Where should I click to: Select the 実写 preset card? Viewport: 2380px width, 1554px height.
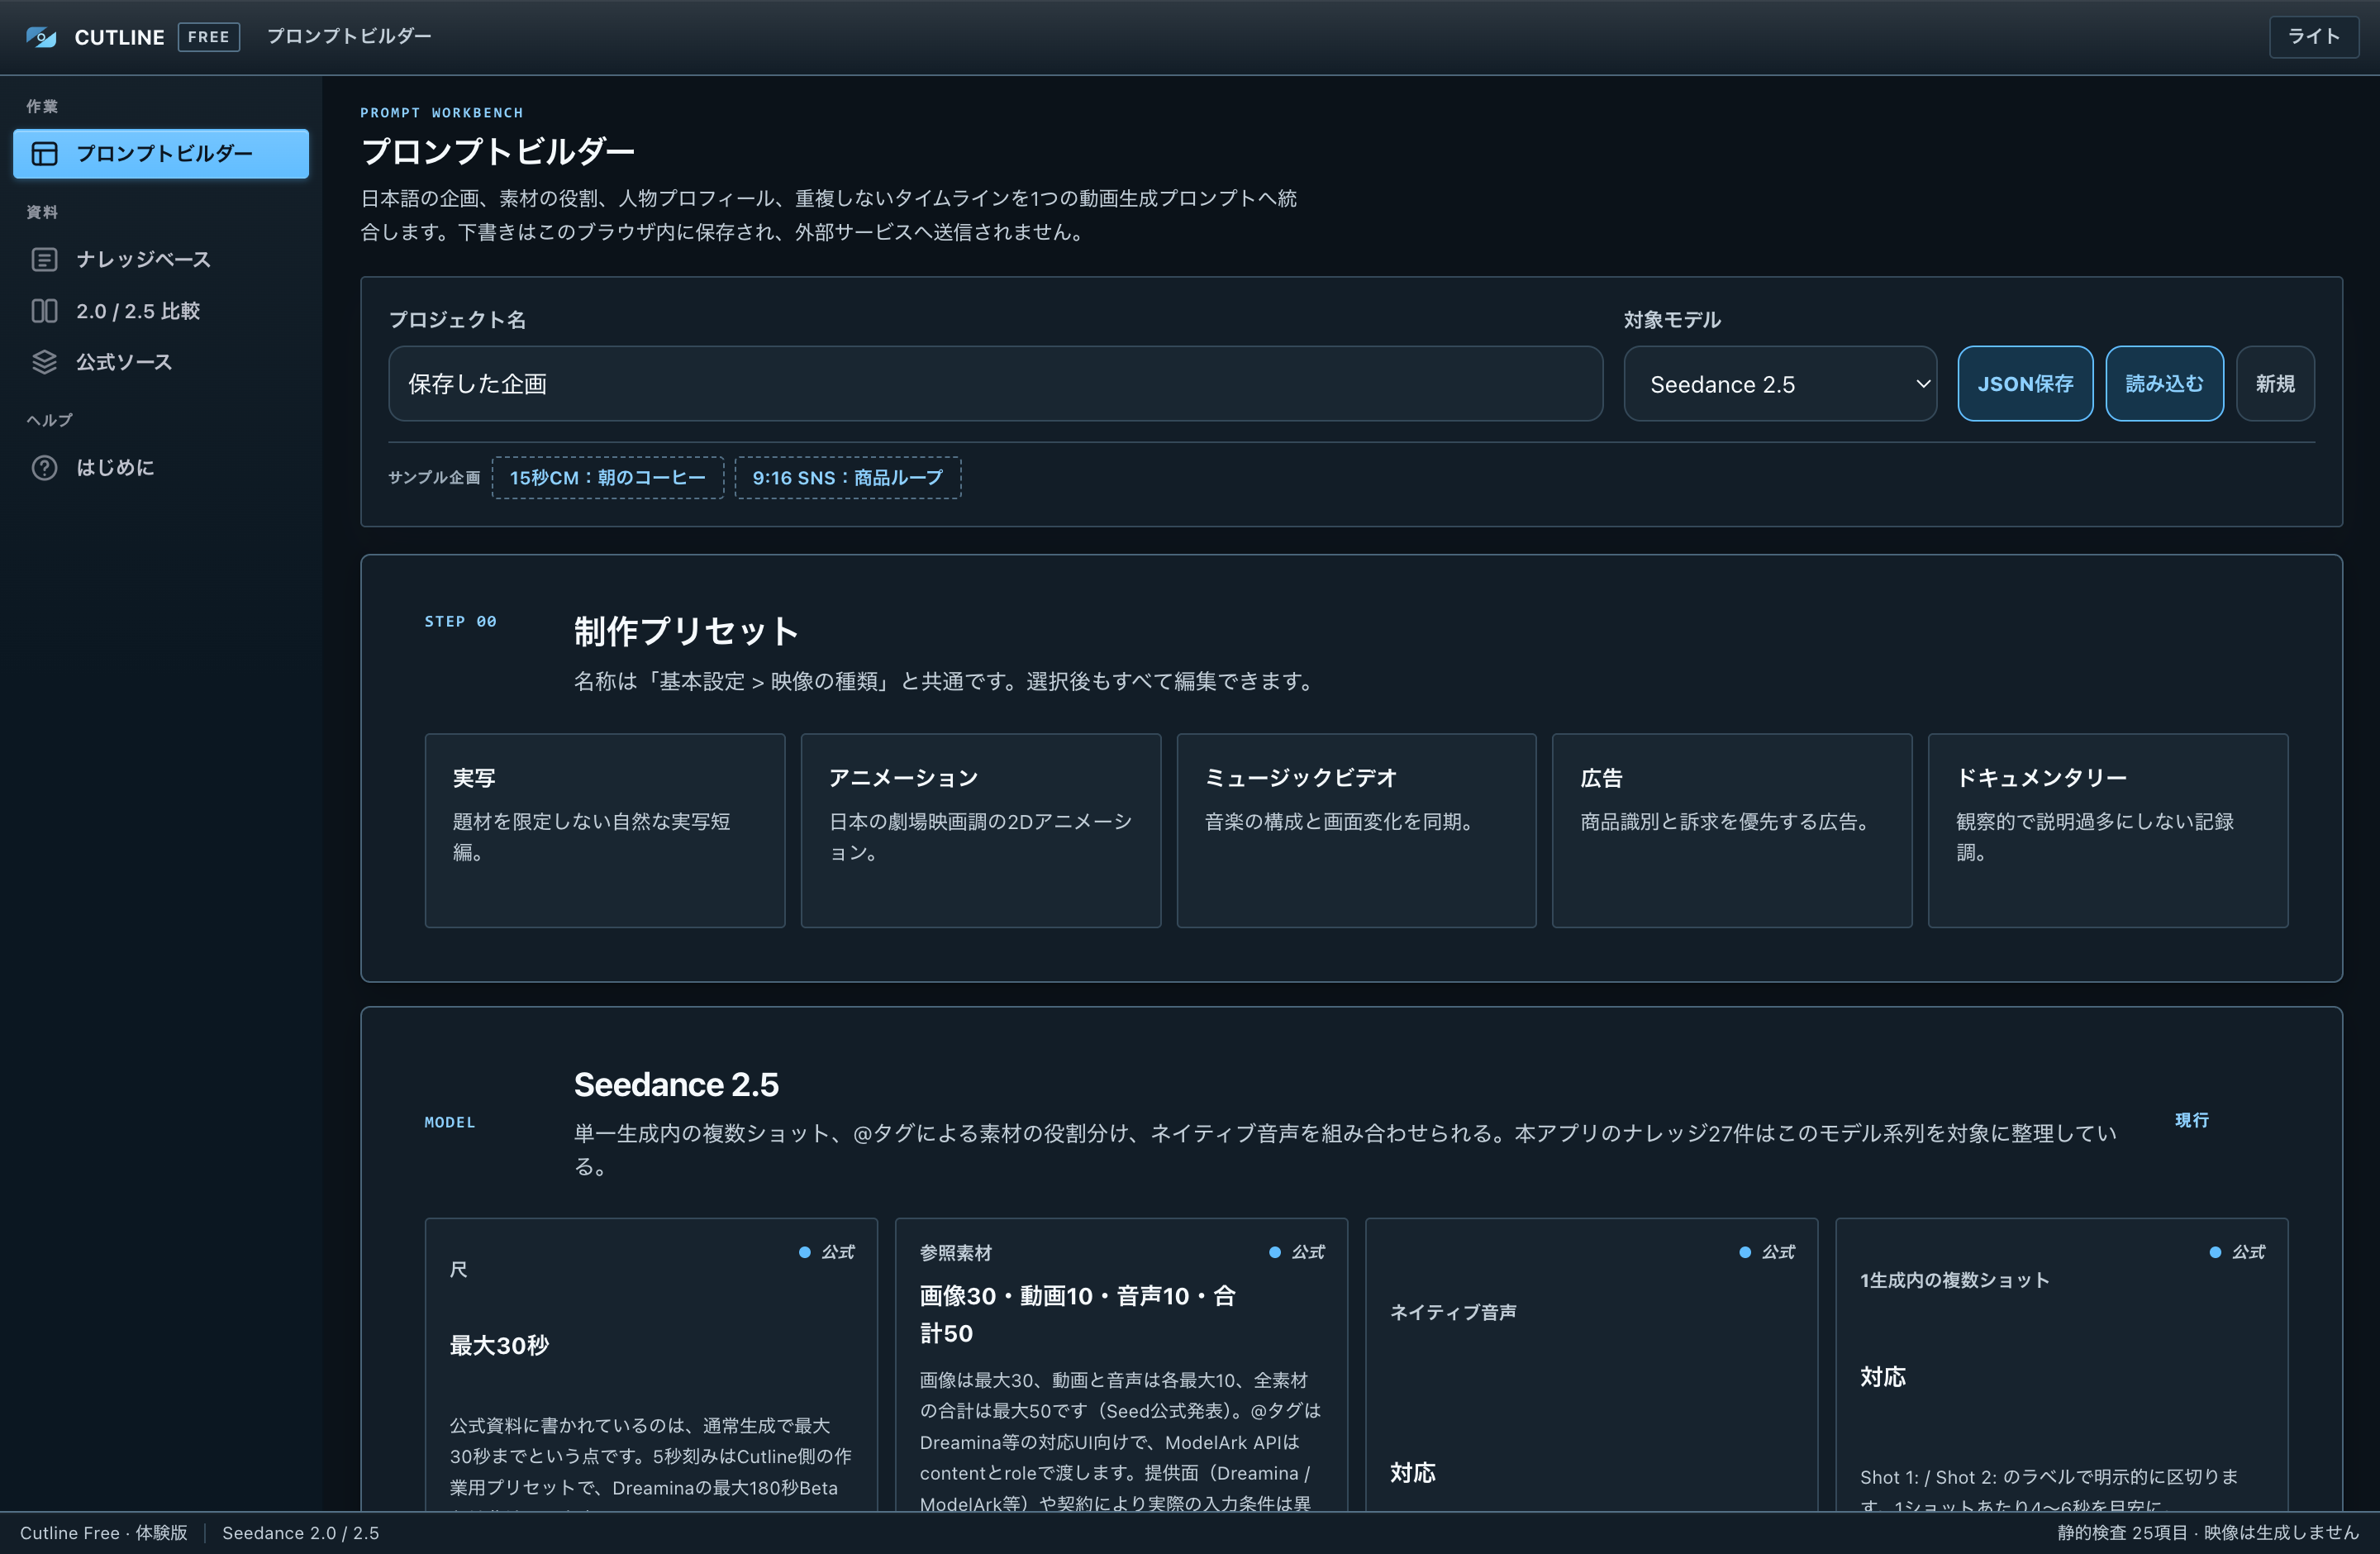coord(605,831)
